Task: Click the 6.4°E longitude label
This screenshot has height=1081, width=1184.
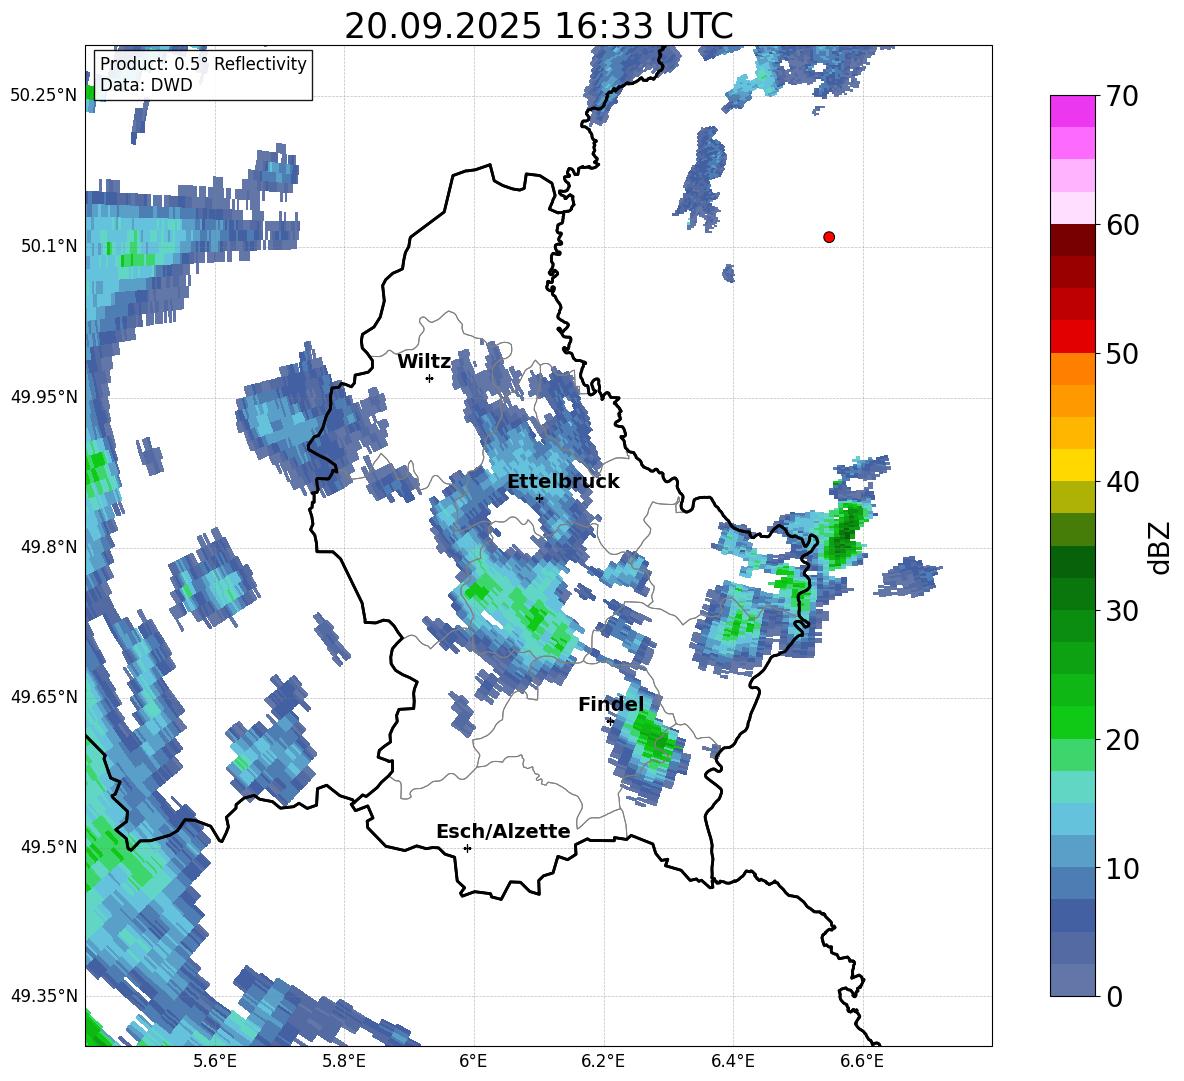Action: (732, 1061)
